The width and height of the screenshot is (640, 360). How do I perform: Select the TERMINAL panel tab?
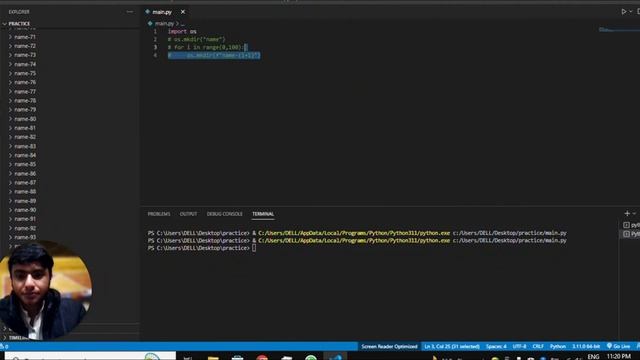coord(263,214)
